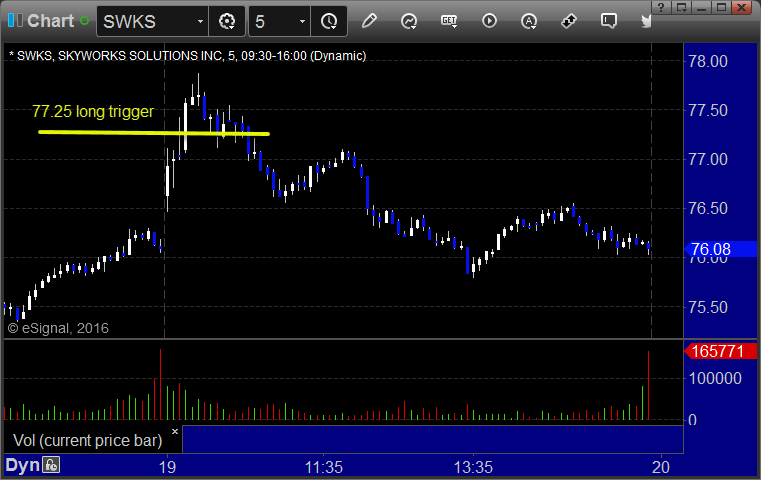Maximize the chart window

tap(721, 7)
